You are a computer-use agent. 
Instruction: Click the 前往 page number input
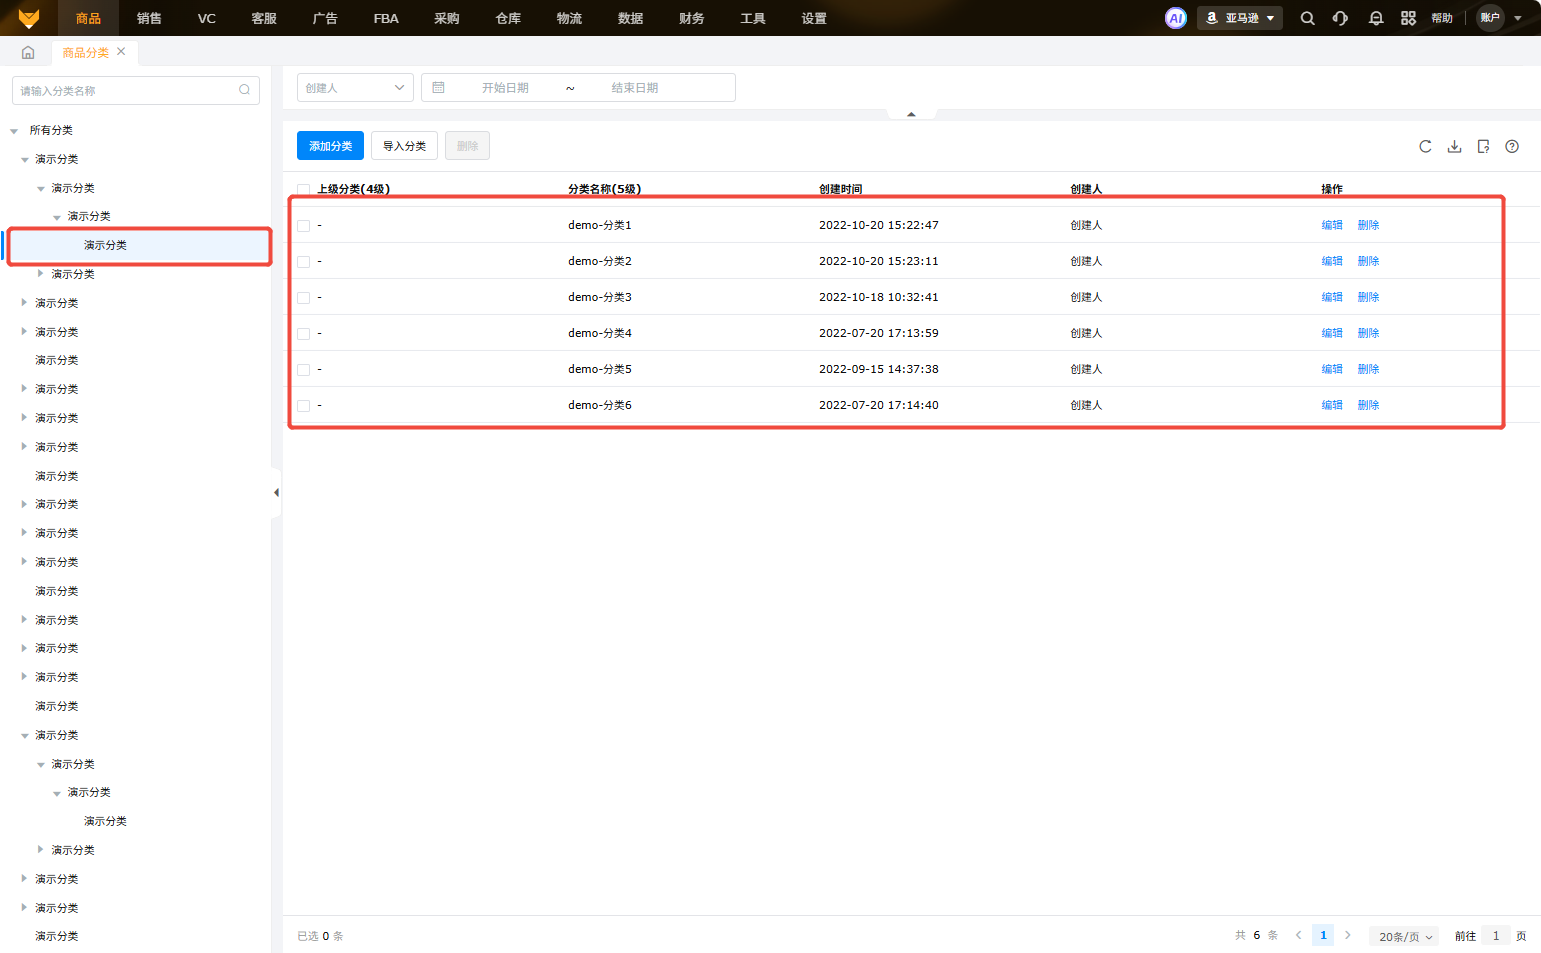(x=1496, y=936)
